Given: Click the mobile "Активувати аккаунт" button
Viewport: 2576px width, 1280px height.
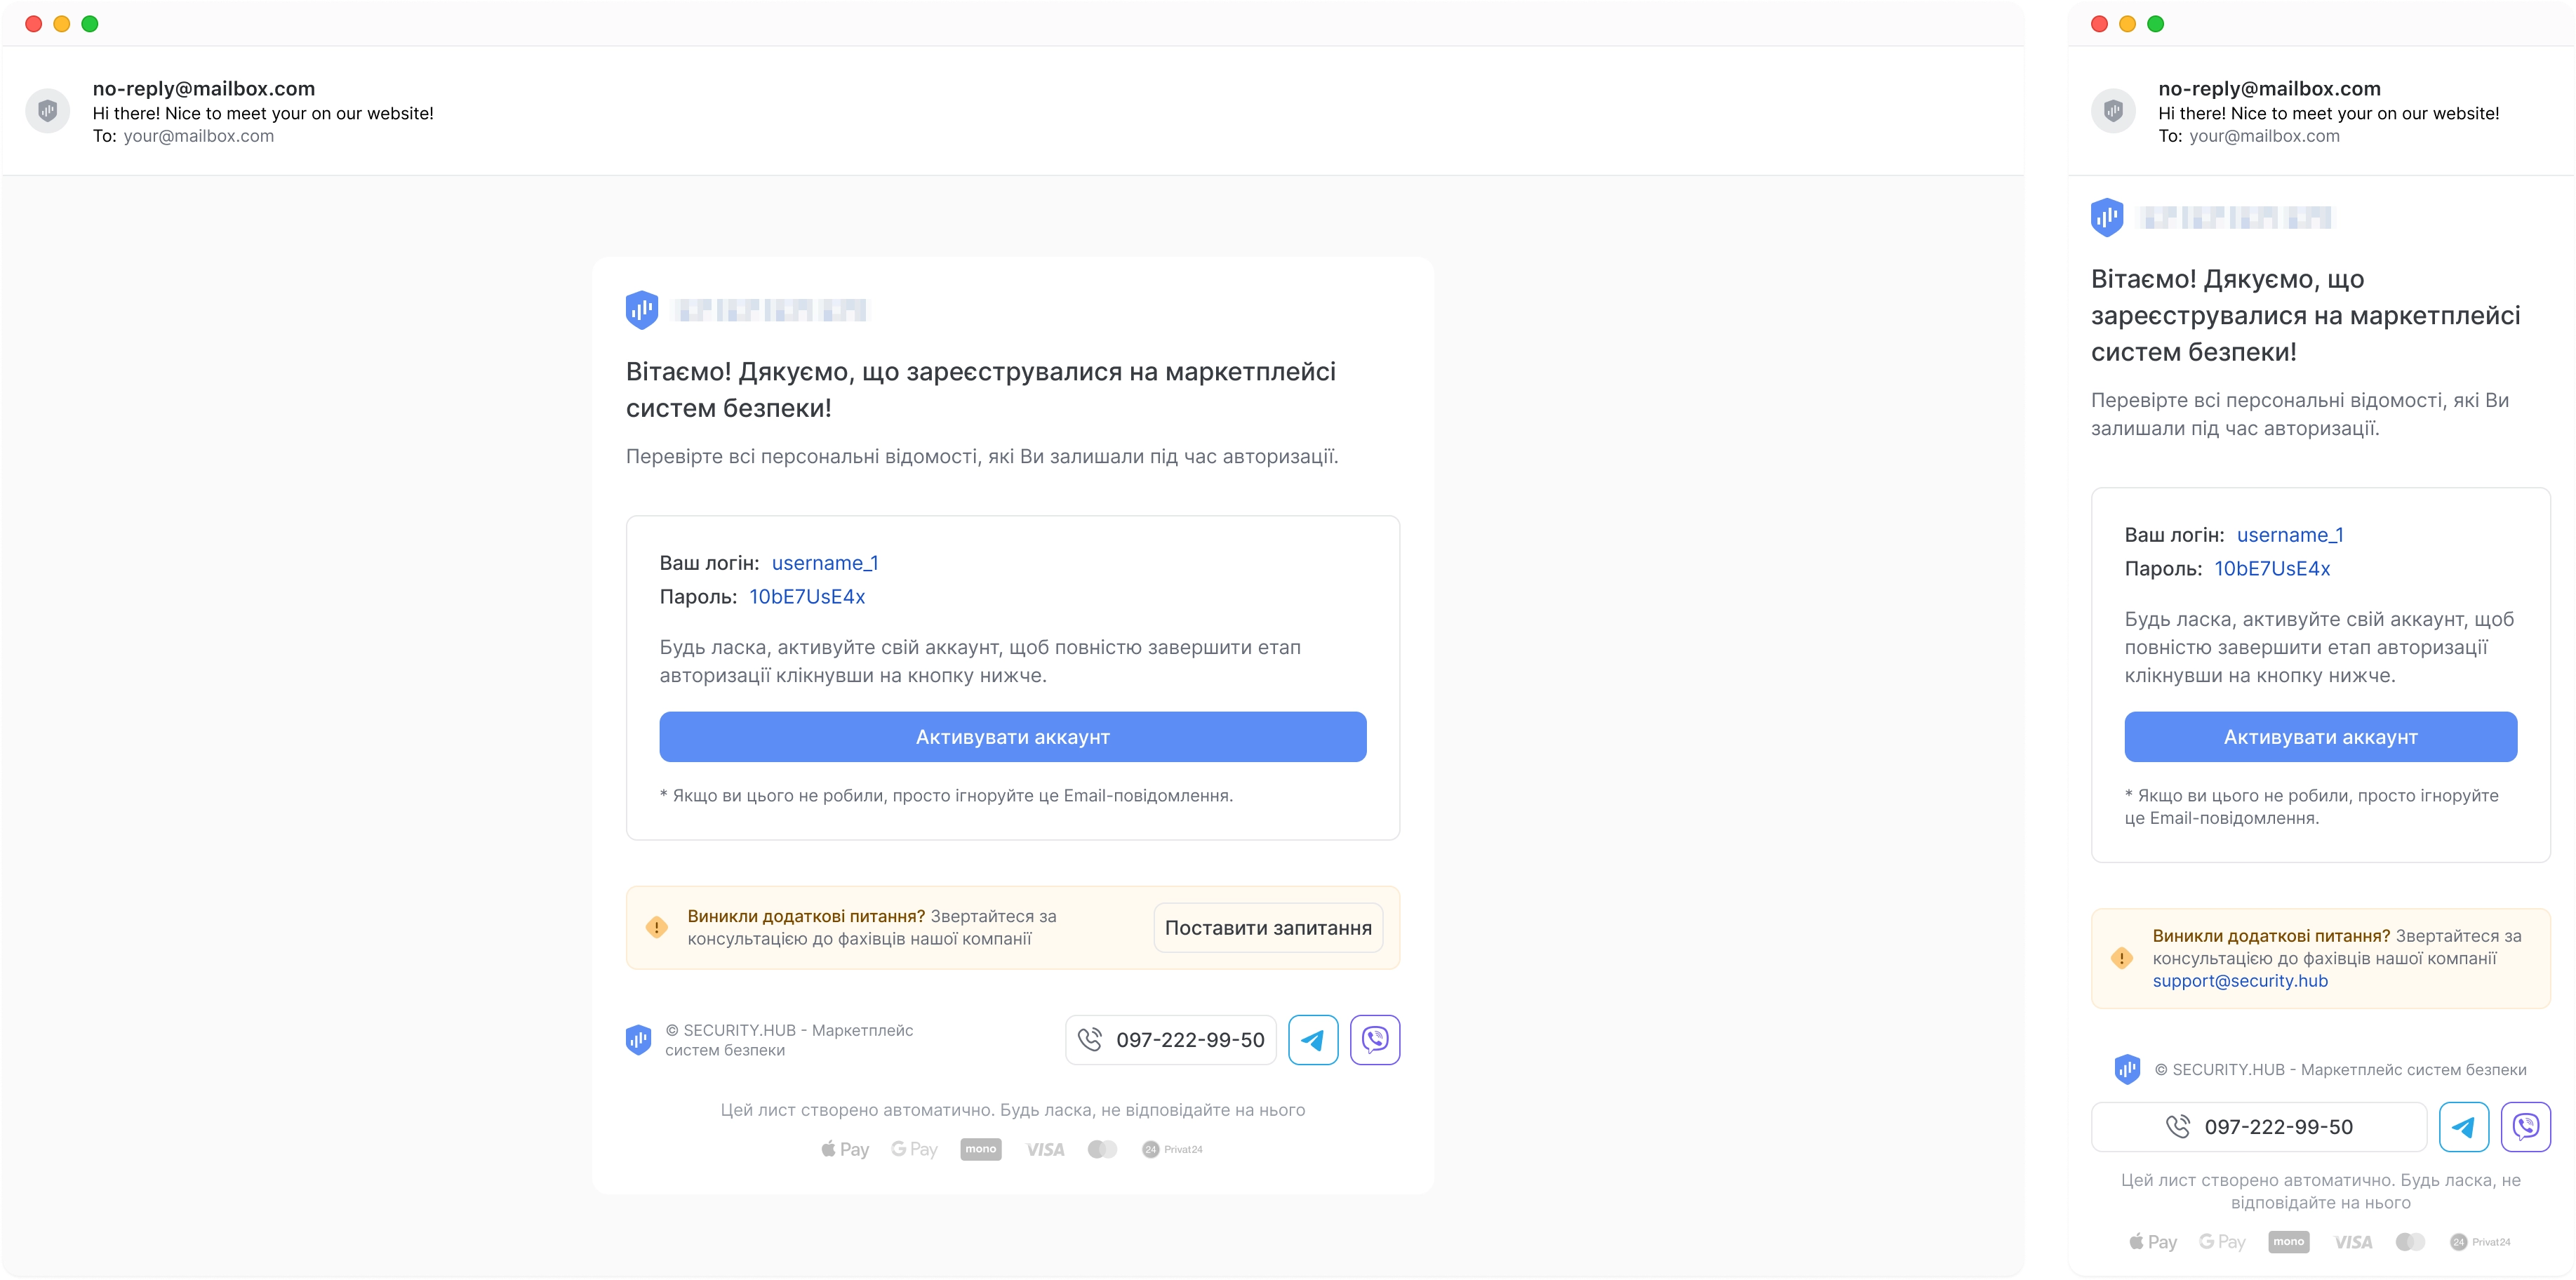Looking at the screenshot, I should [x=2321, y=737].
